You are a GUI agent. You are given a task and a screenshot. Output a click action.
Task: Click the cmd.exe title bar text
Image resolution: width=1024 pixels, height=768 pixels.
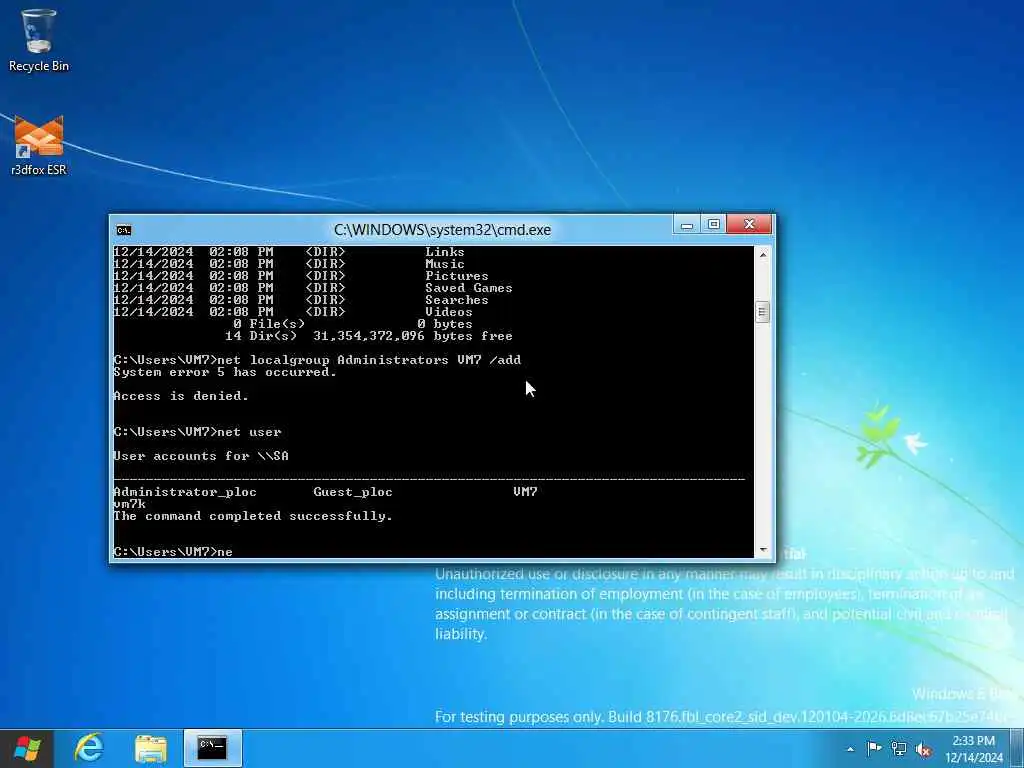pyautogui.click(x=442, y=230)
